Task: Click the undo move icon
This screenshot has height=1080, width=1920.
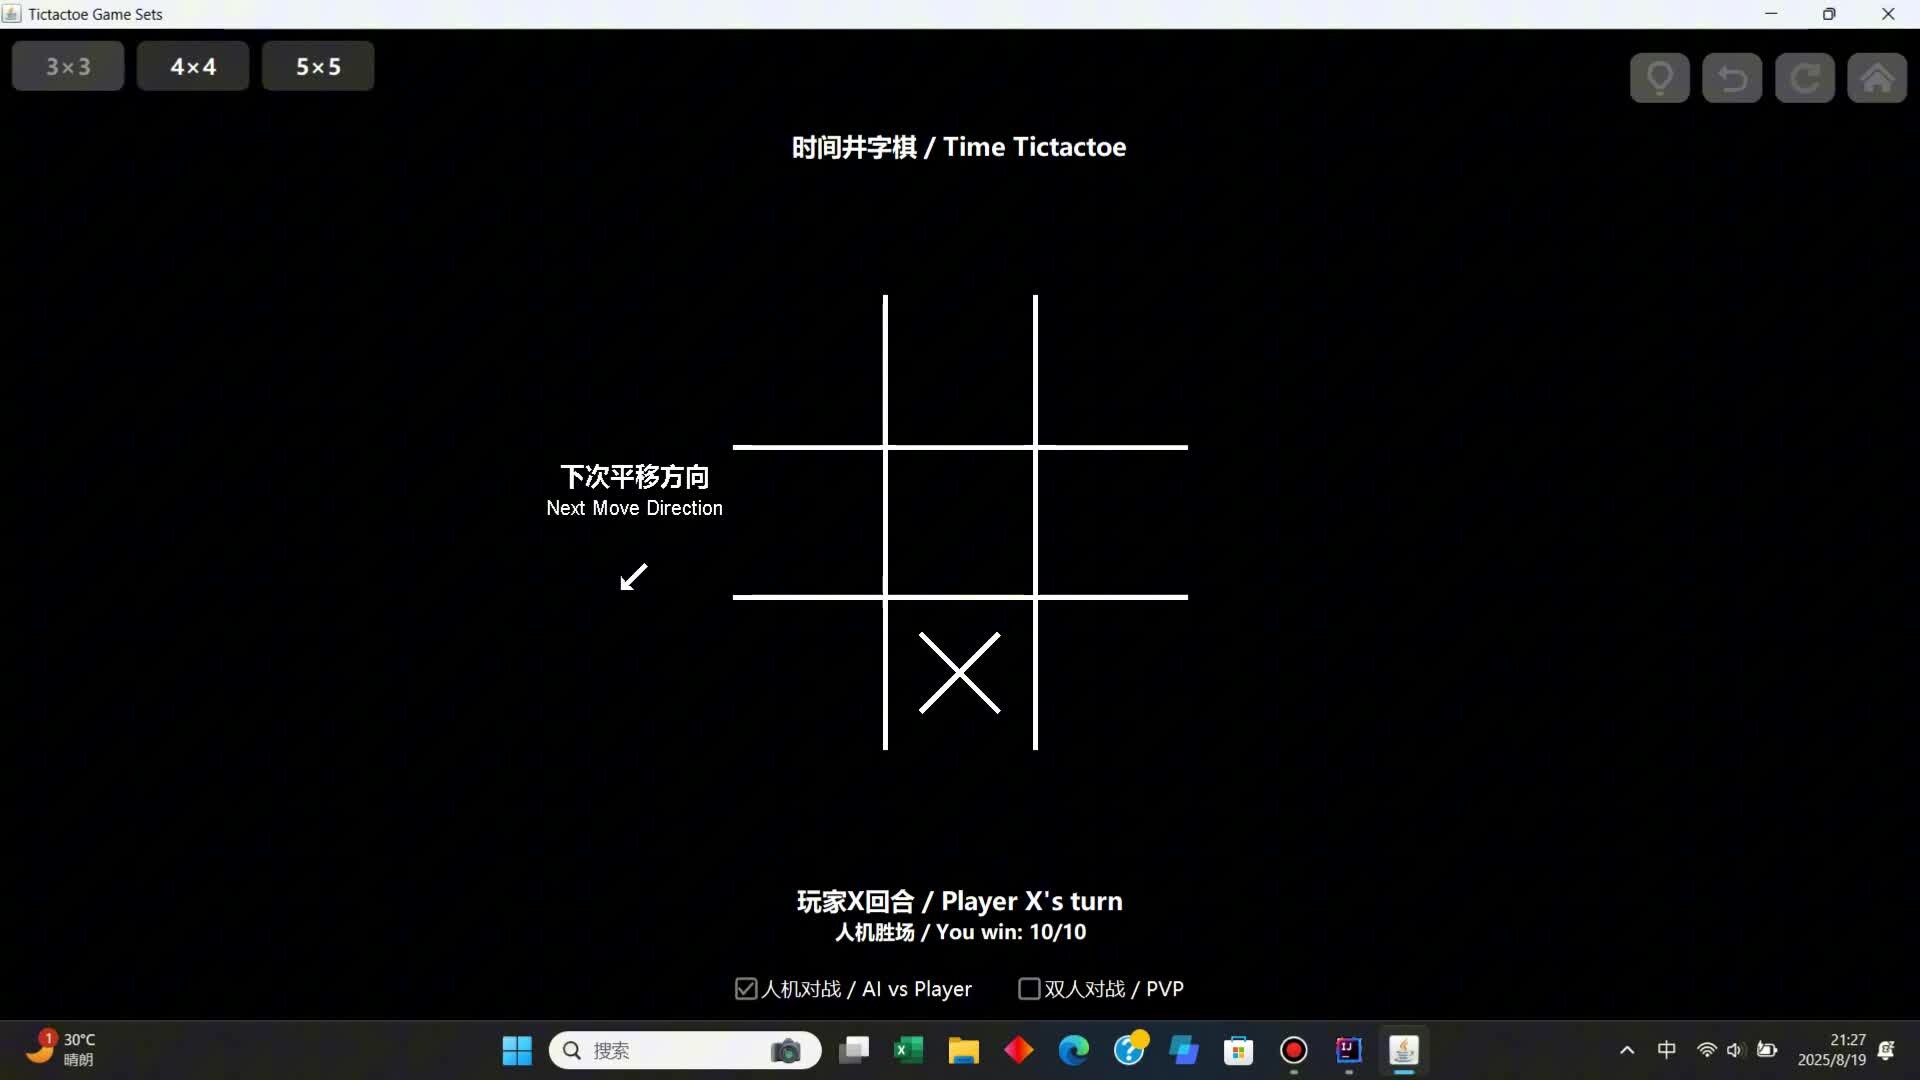Action: [1732, 78]
